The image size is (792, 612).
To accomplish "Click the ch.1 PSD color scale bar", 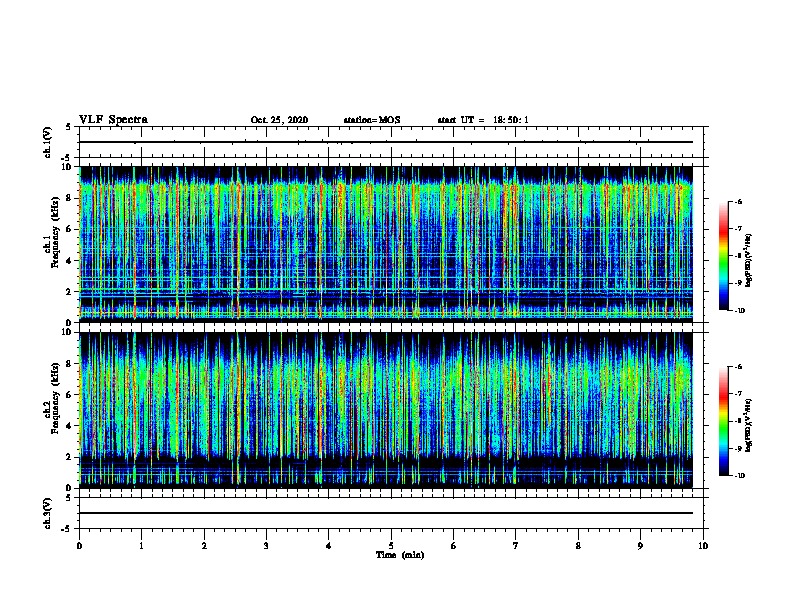I will pyautogui.click(x=724, y=256).
